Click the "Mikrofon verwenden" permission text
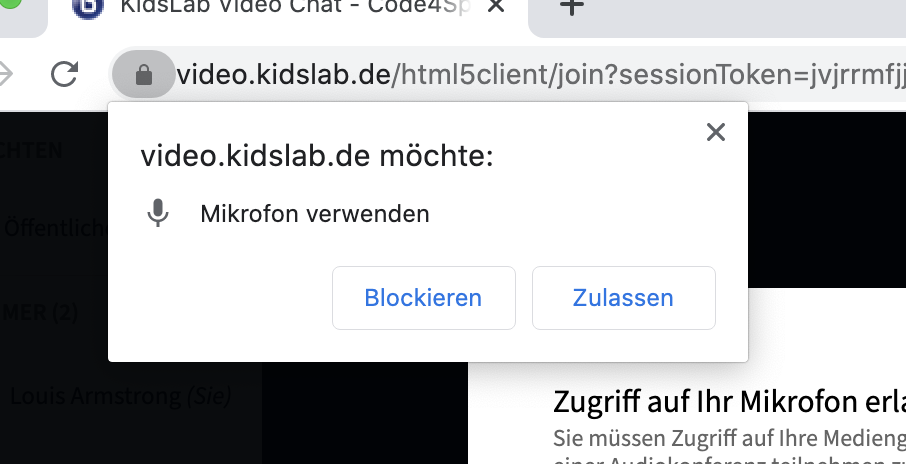906x464 pixels. (x=314, y=213)
